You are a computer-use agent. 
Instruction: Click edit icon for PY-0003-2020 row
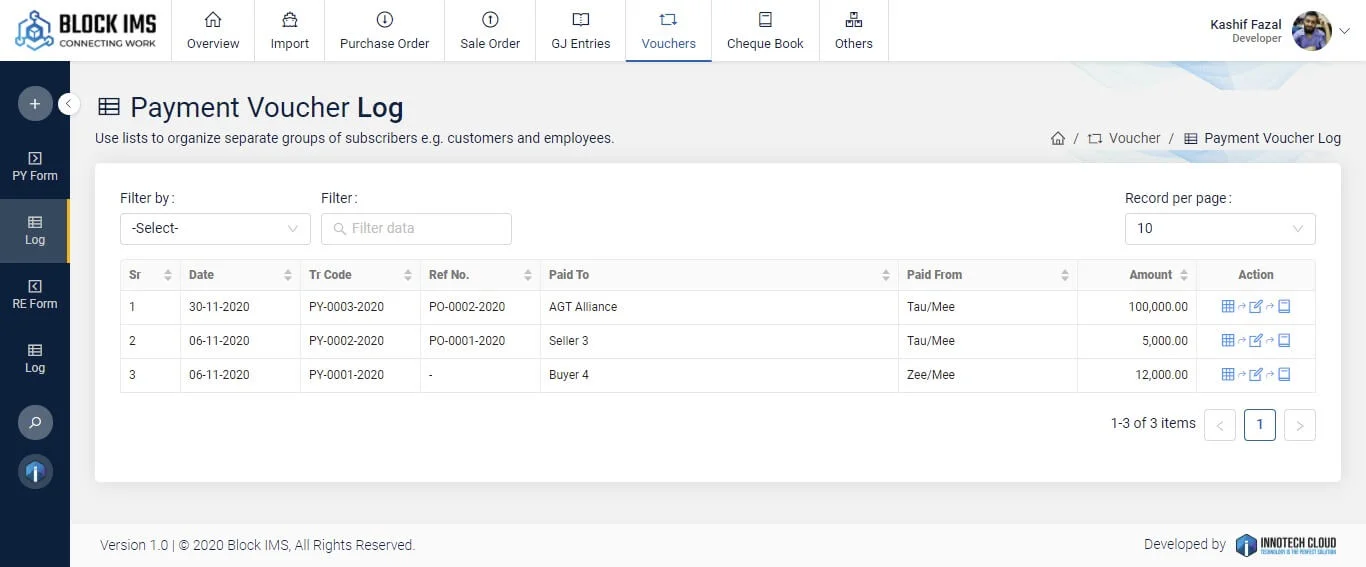coord(1256,307)
